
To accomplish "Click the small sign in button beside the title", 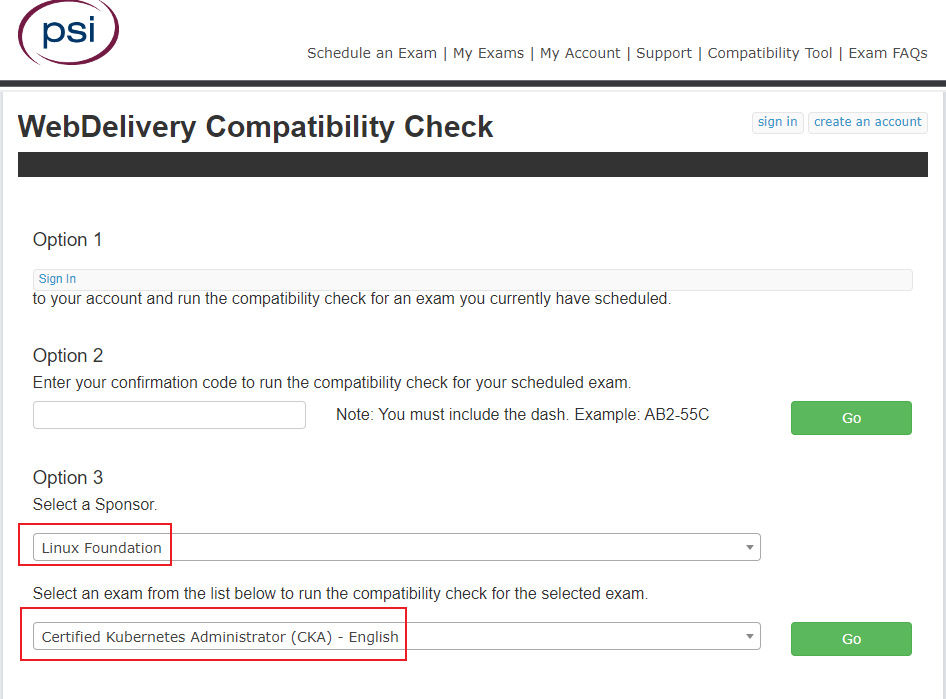I will [777, 122].
